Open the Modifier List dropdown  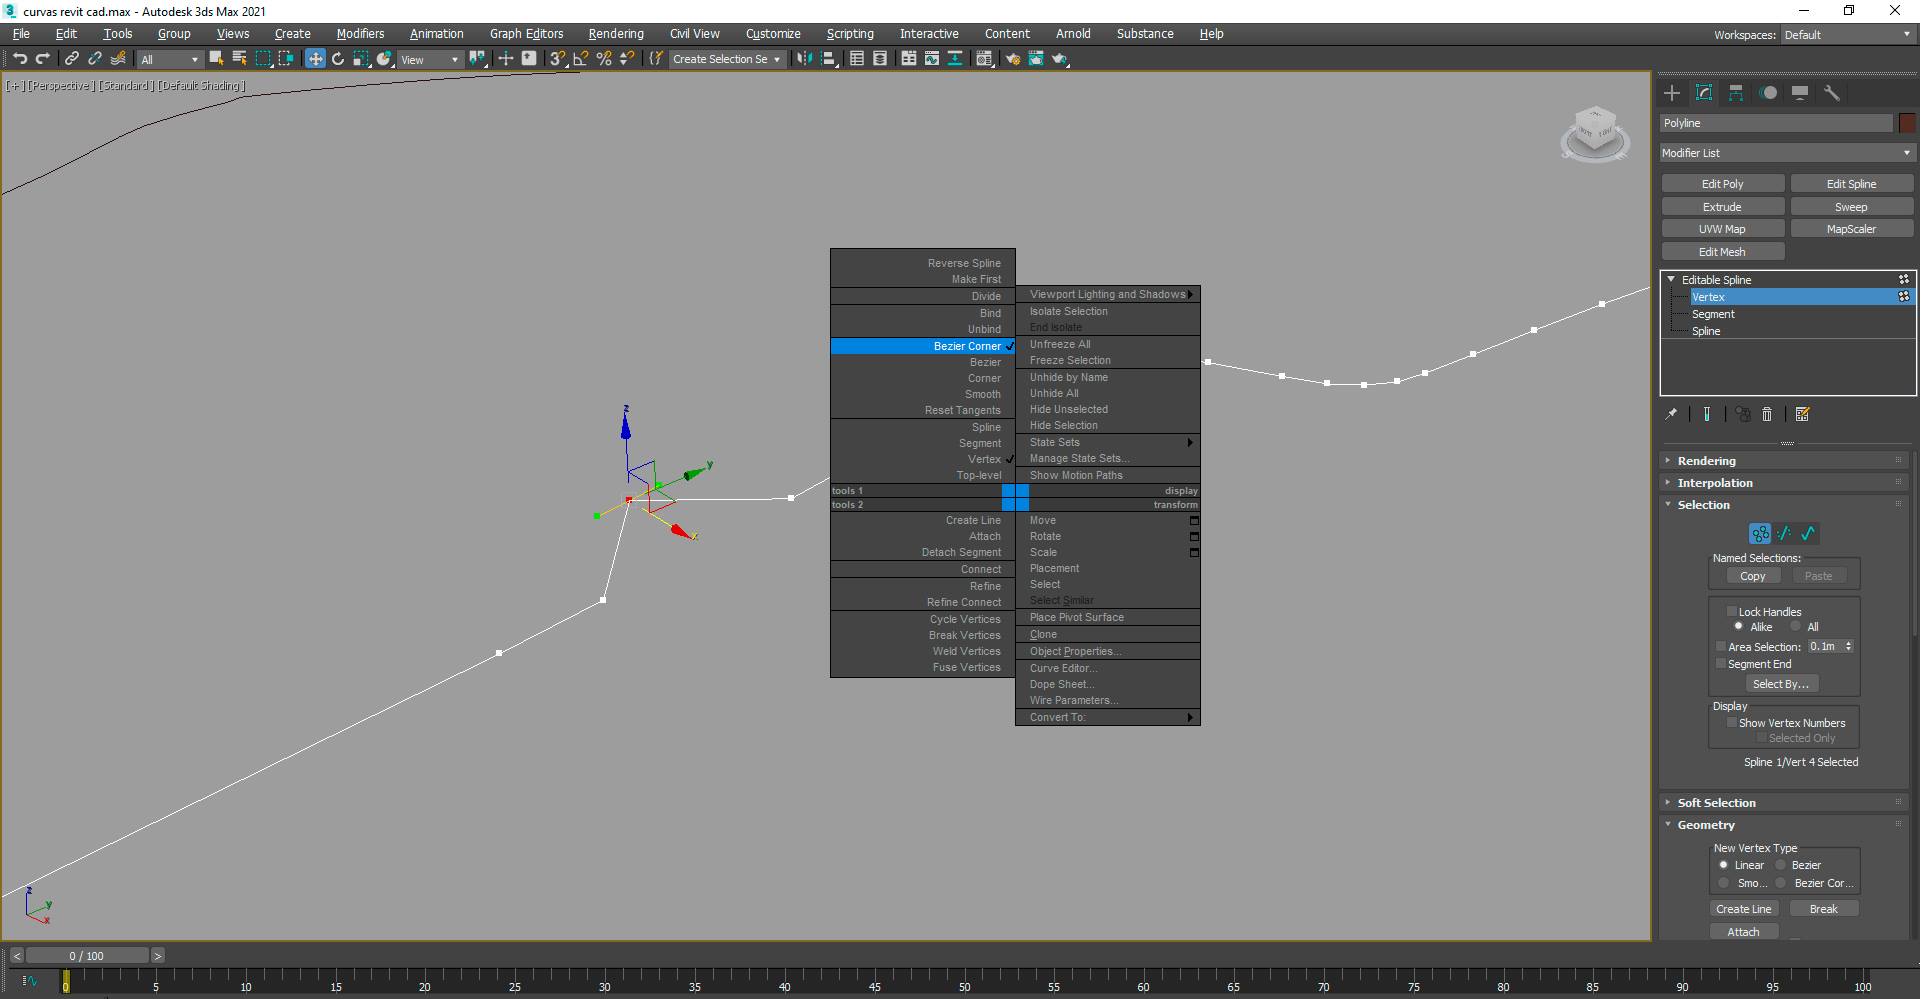(x=1786, y=152)
